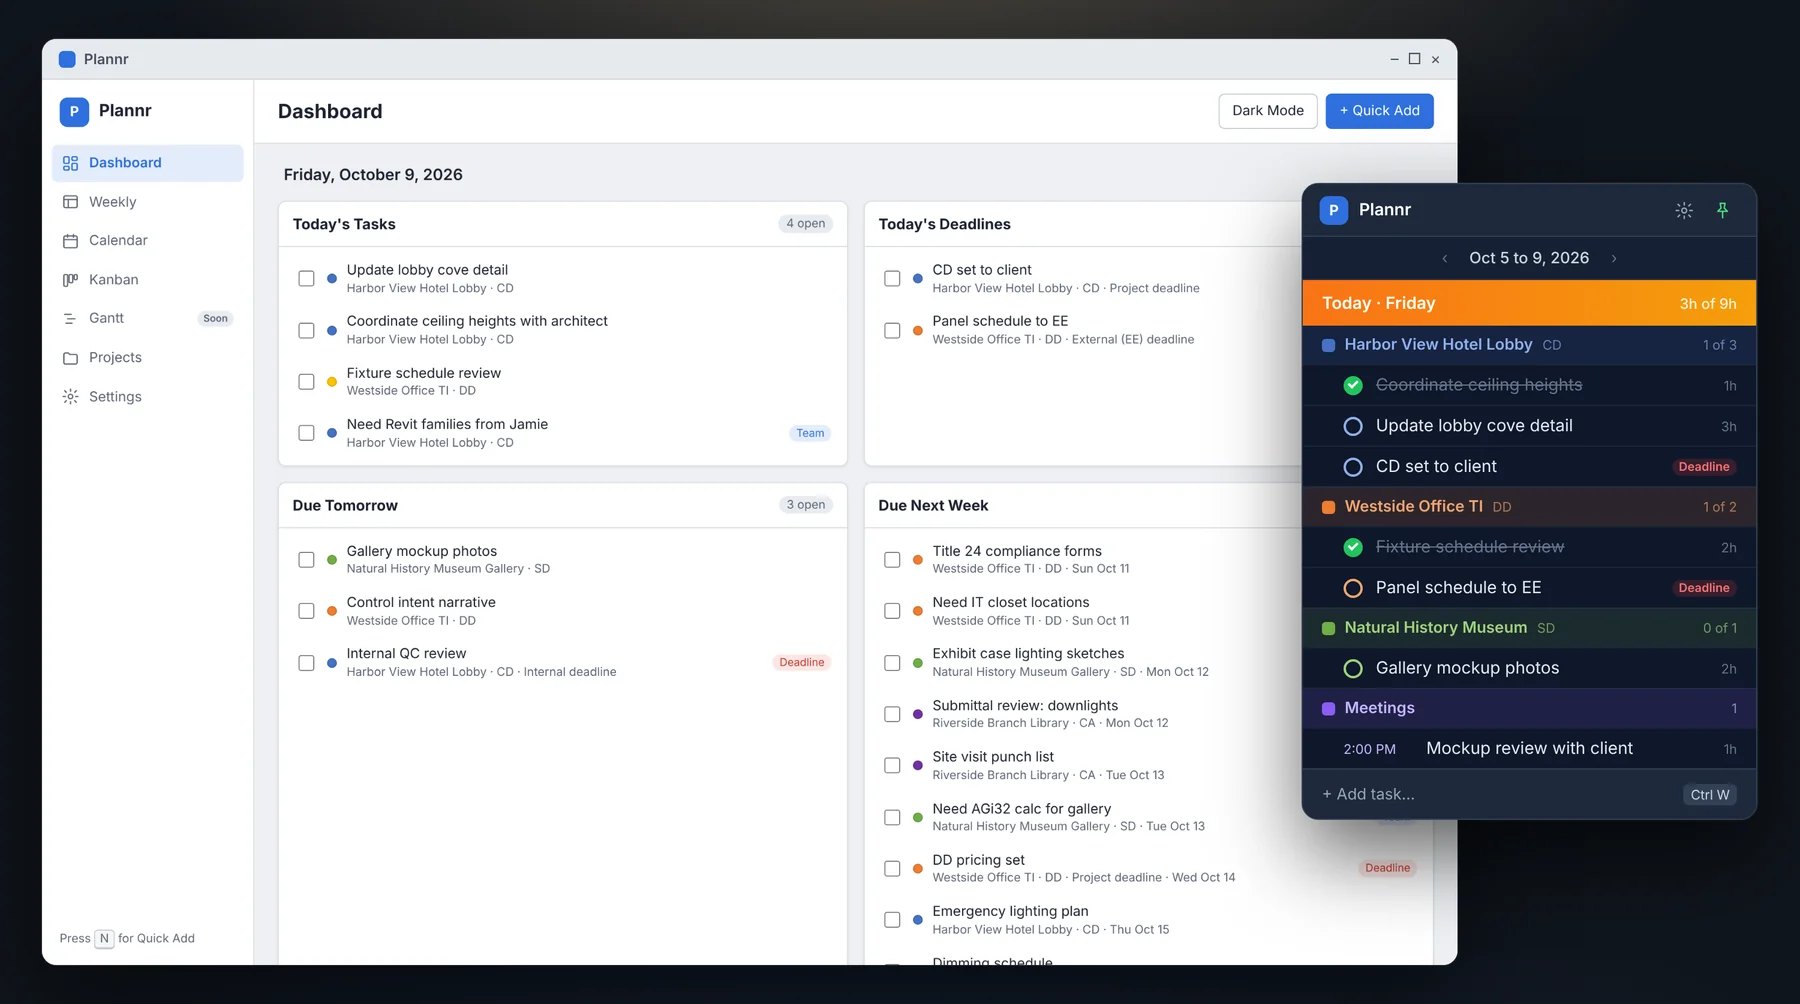Click the Plannr icon in the window title bar

(67, 59)
